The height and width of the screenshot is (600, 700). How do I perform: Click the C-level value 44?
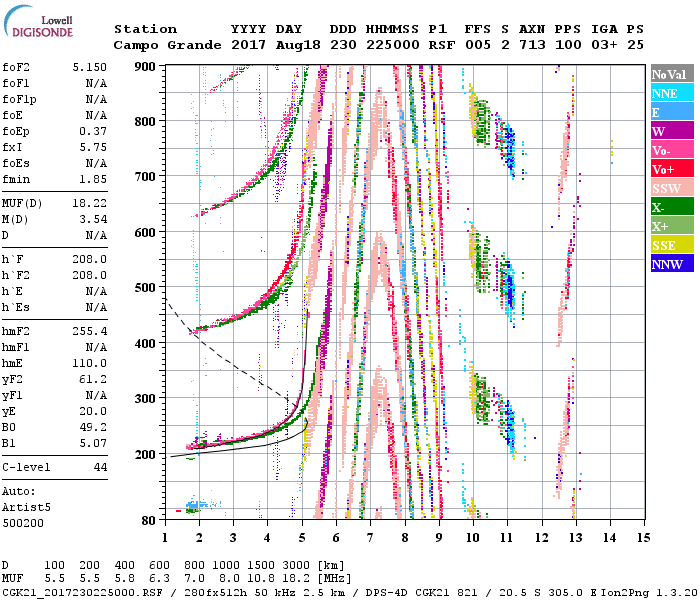click(100, 467)
